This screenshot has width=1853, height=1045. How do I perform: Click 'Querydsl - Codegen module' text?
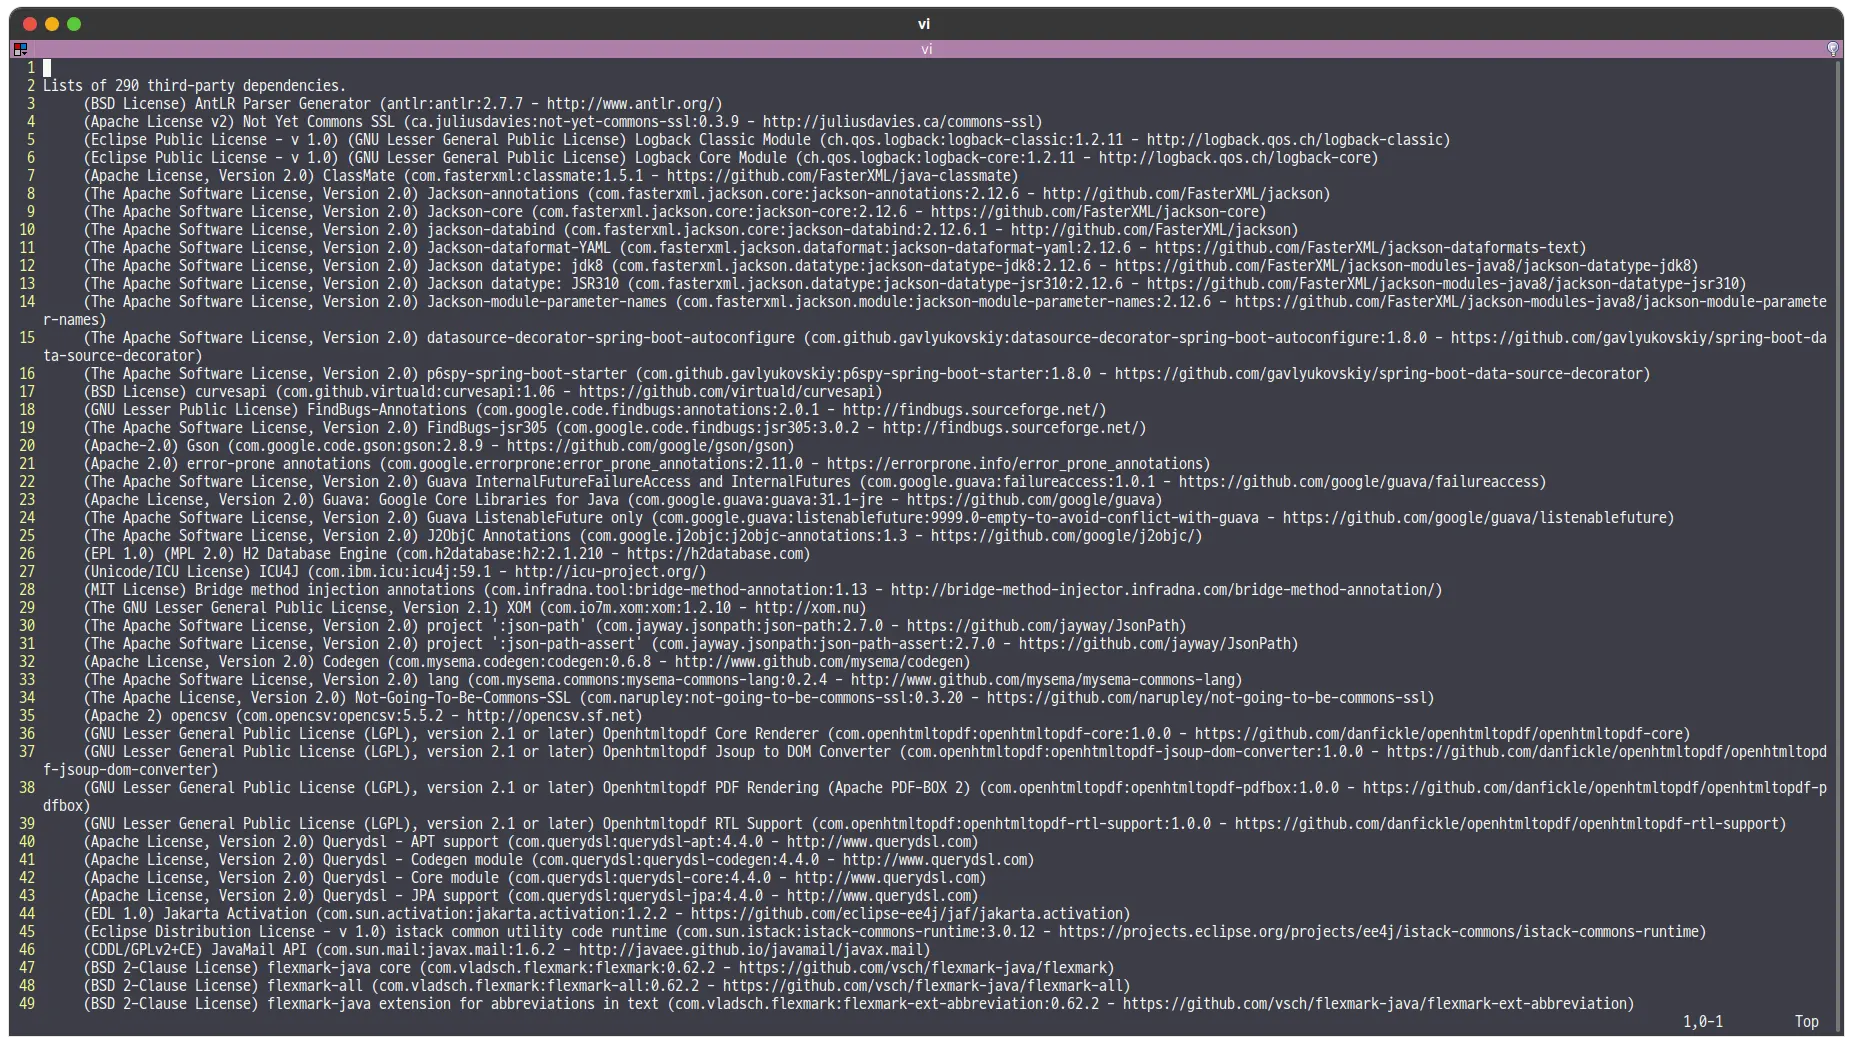423,860
